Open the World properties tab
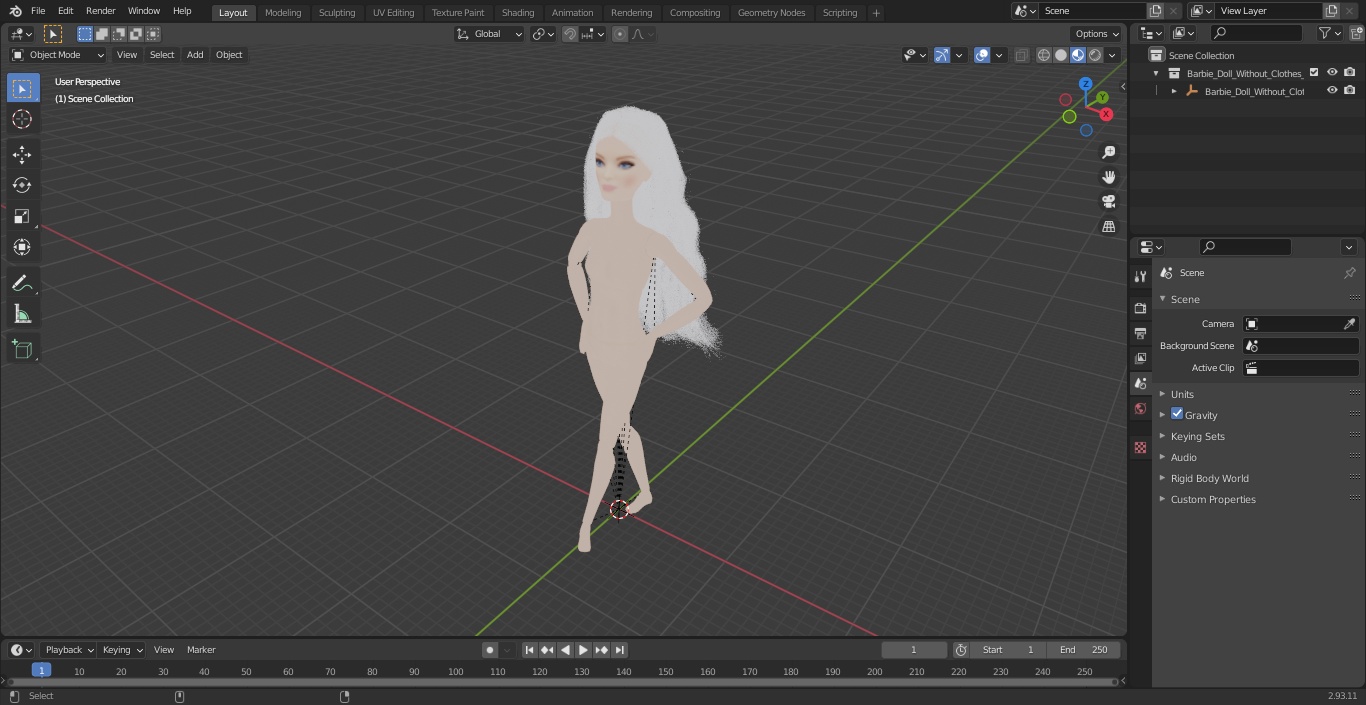The image size is (1366, 705). 1140,409
